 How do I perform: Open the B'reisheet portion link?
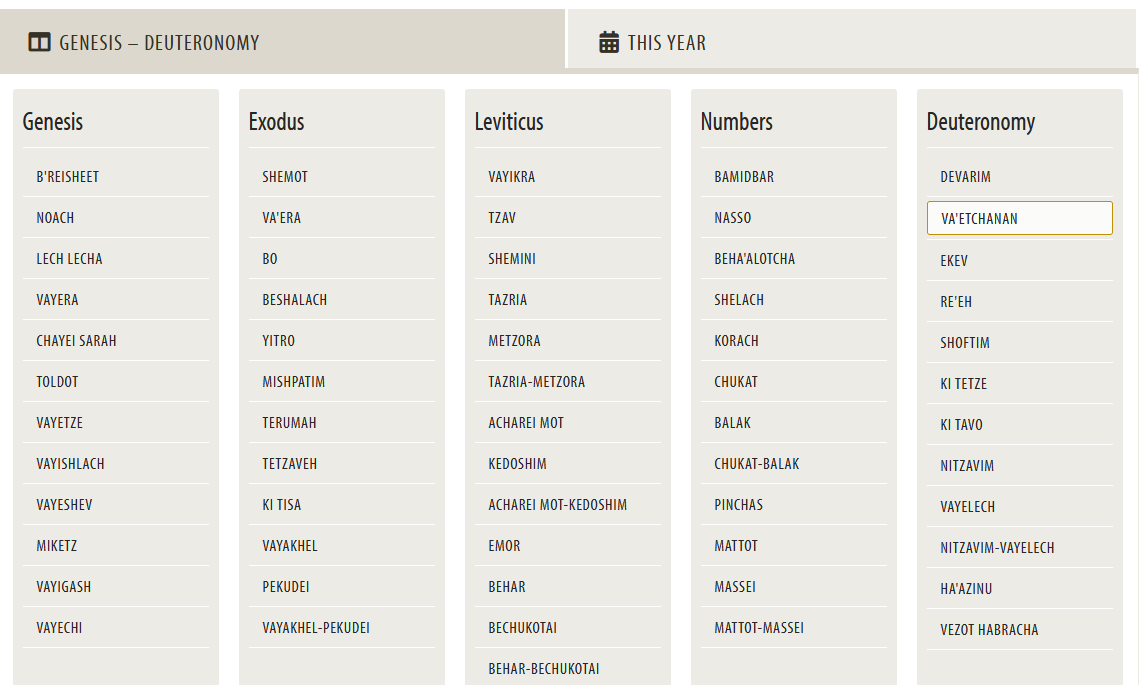pyautogui.click(x=68, y=177)
